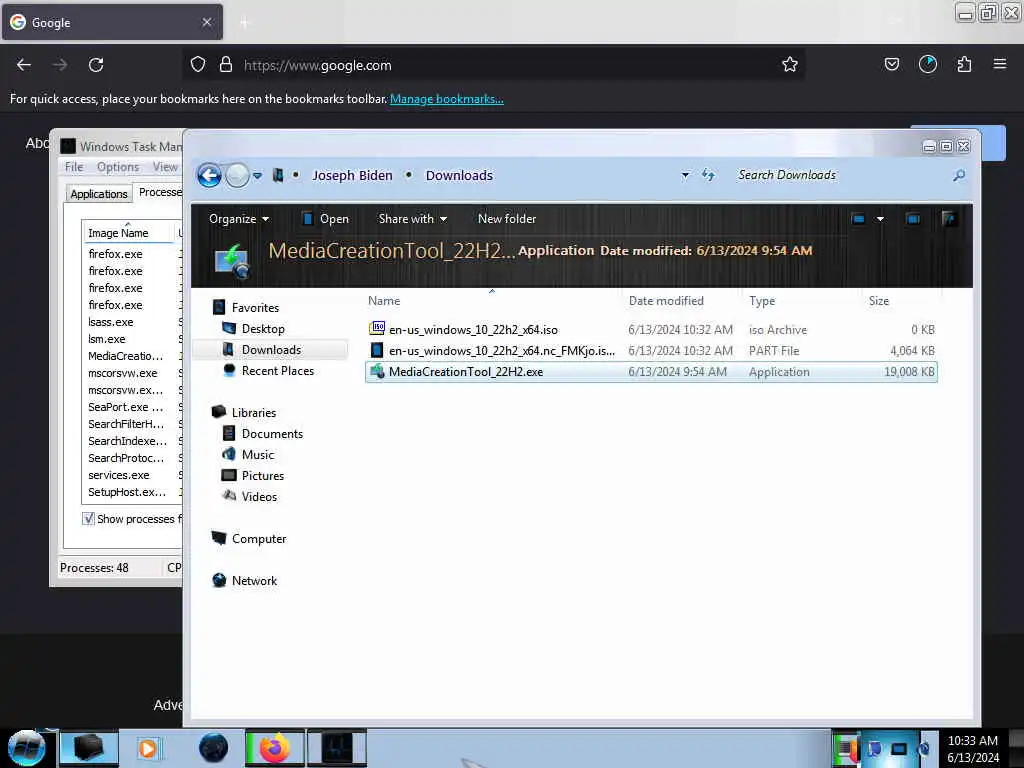Open the Windows Start button
This screenshot has height=768, width=1024.
(x=27, y=748)
